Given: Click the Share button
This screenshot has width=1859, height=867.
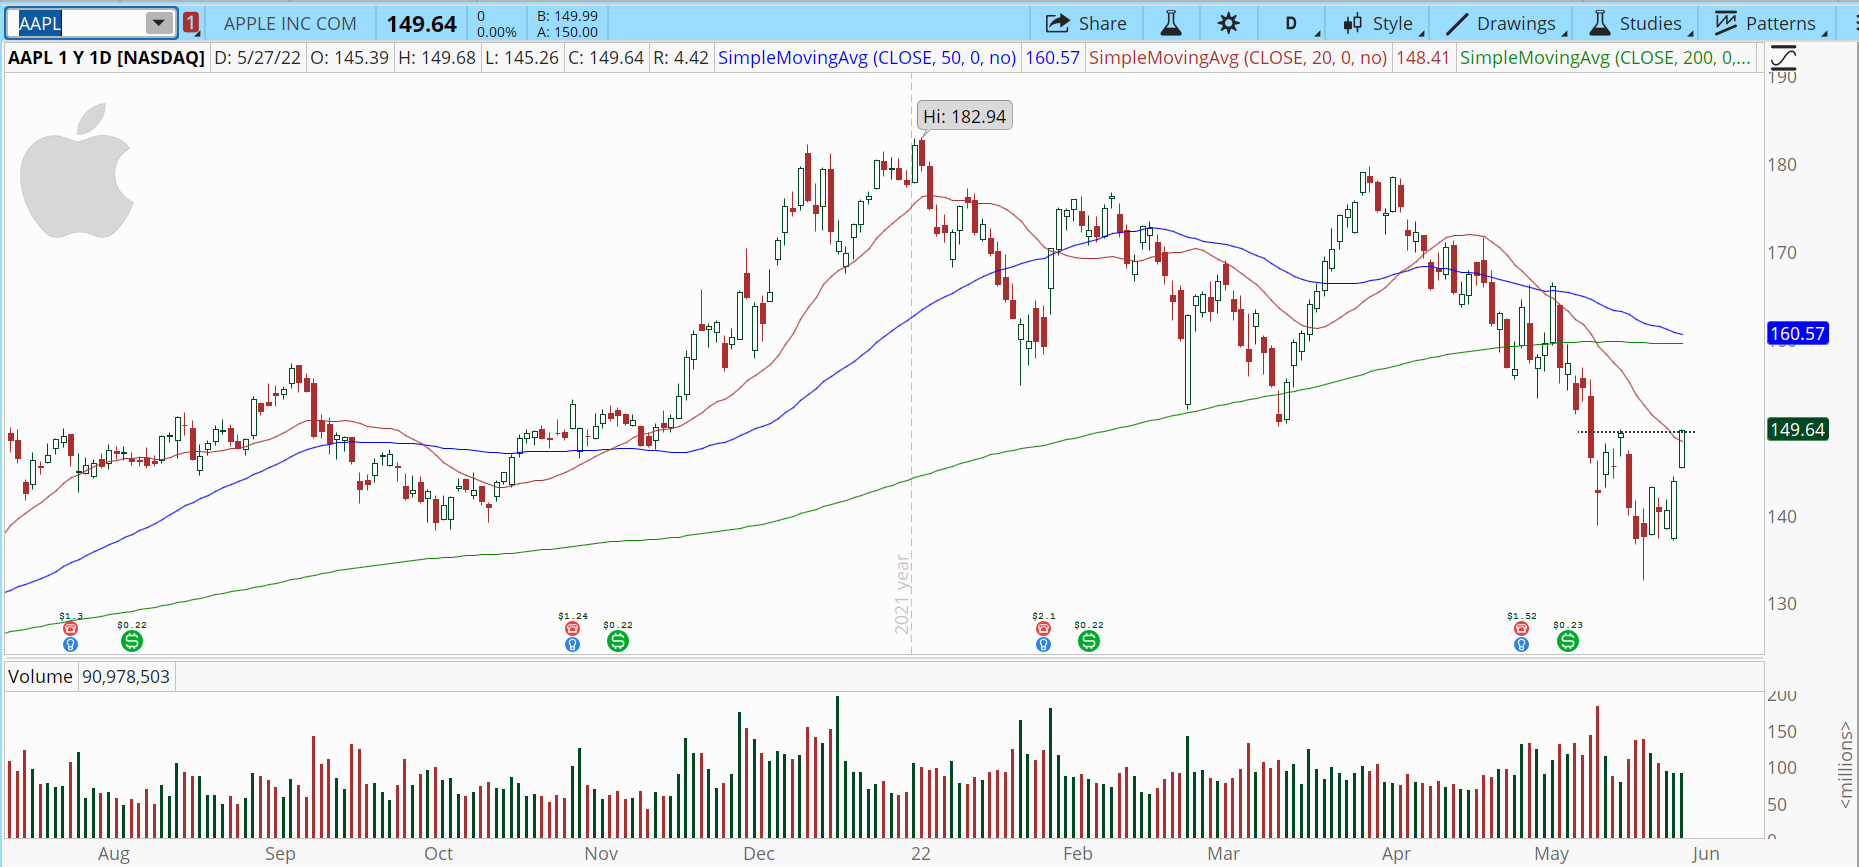Looking at the screenshot, I should [1086, 23].
